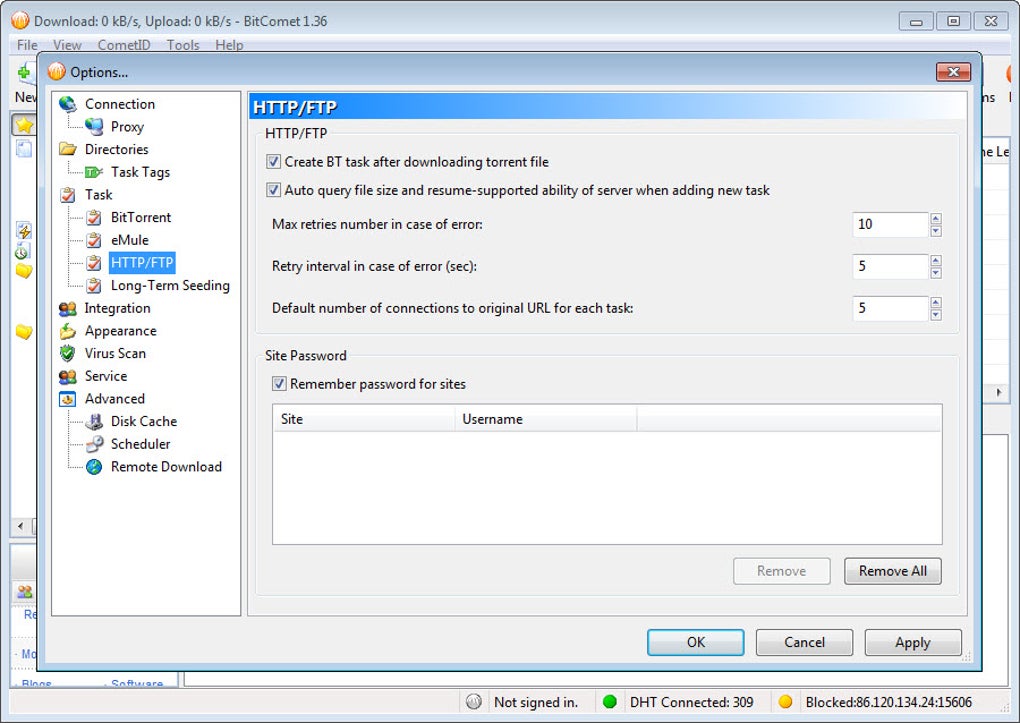Increase default connections number spinner
This screenshot has width=1020, height=723.
tap(935, 303)
